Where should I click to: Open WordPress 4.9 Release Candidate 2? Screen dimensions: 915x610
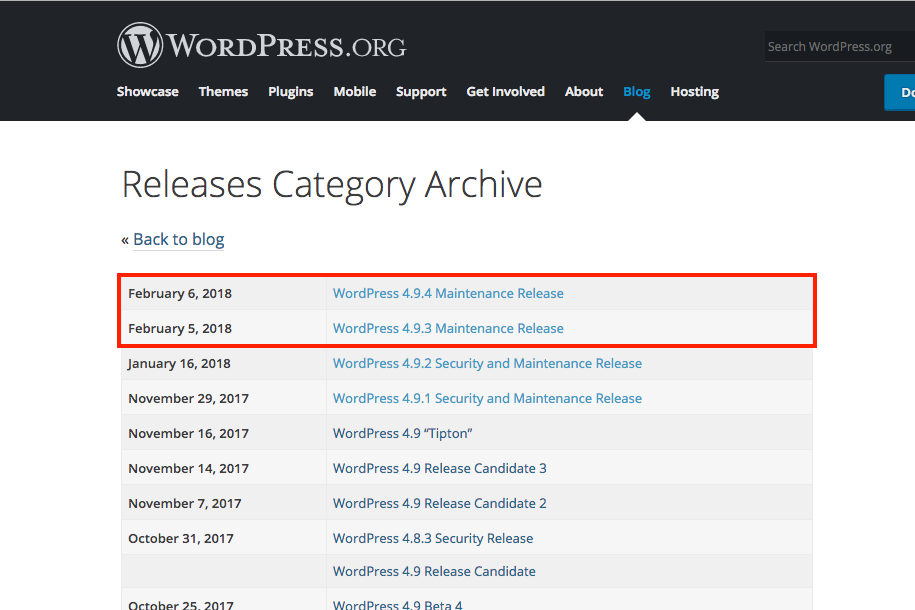pyautogui.click(x=439, y=503)
